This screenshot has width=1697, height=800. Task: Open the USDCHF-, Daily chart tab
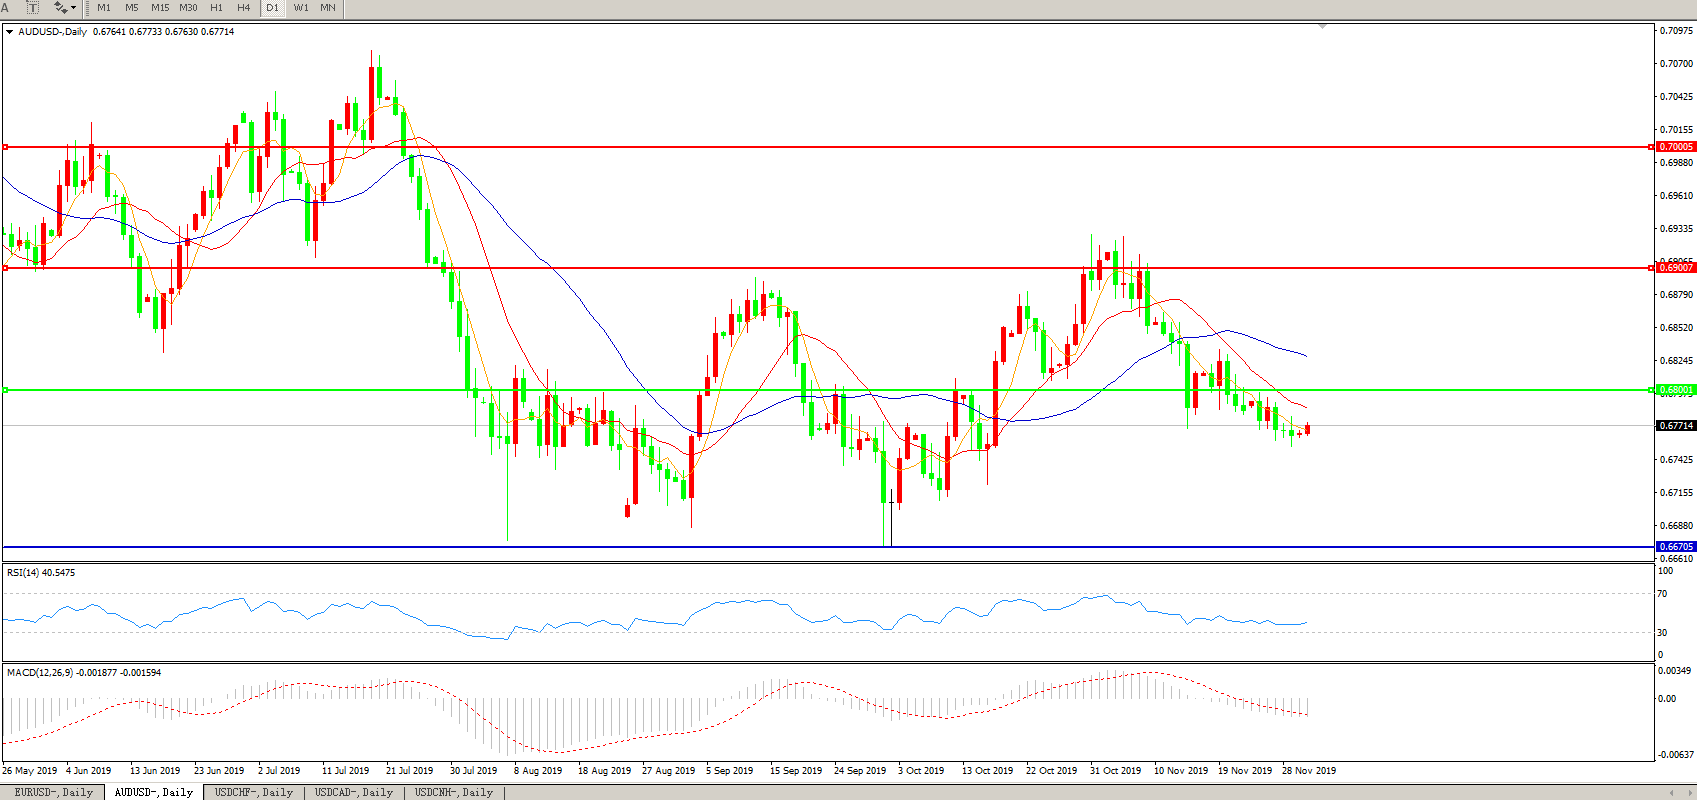pyautogui.click(x=254, y=792)
